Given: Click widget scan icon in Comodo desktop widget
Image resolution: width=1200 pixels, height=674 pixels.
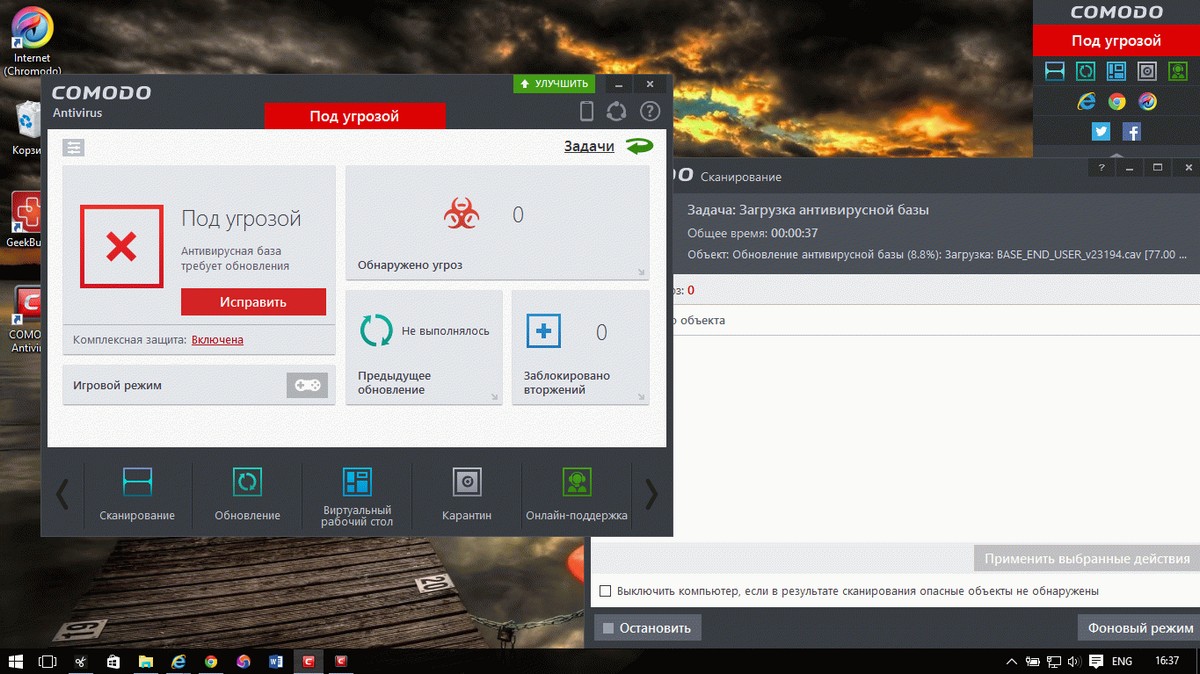Looking at the screenshot, I should (1055, 71).
